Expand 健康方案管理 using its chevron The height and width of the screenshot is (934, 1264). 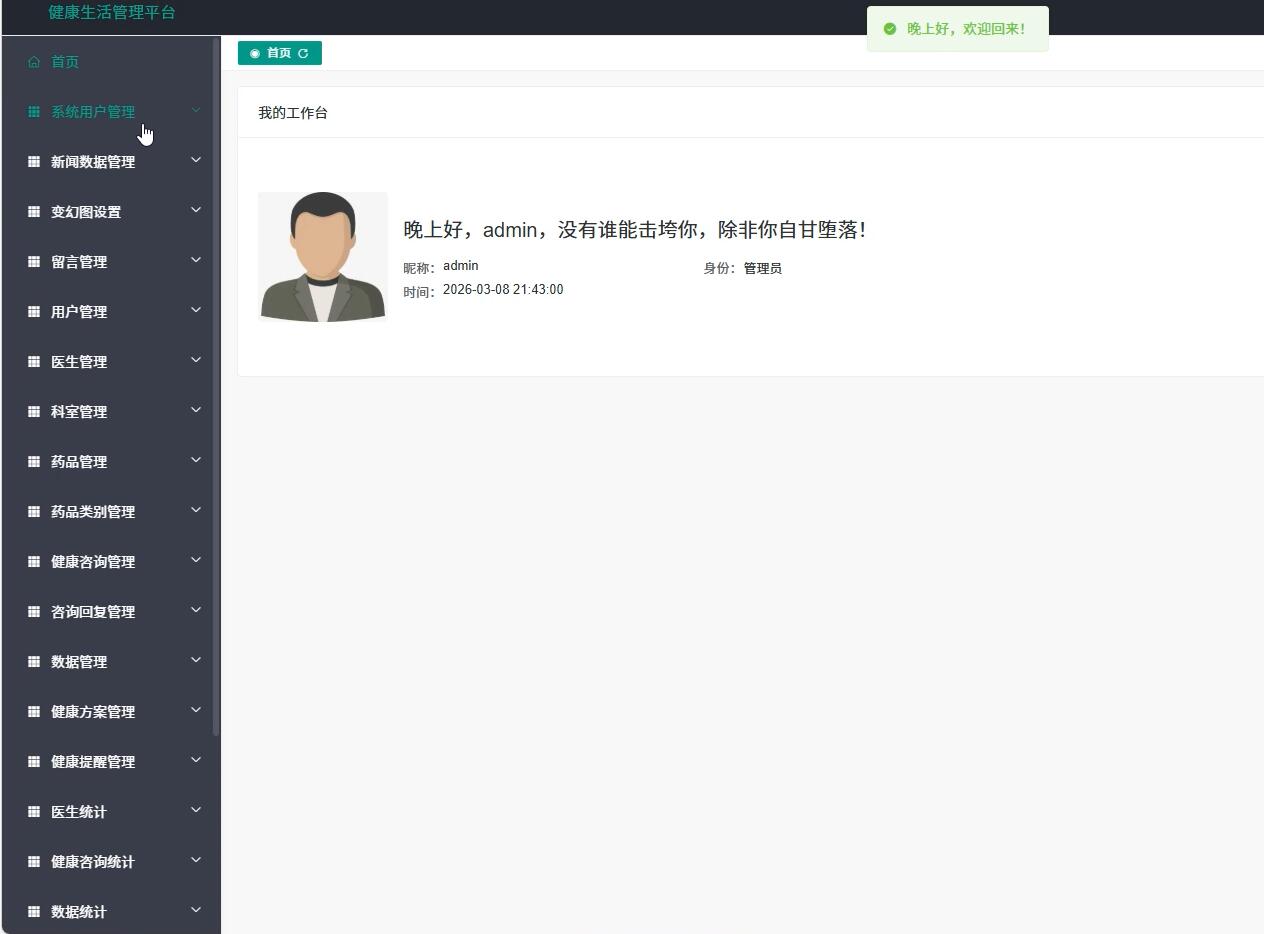pos(196,710)
